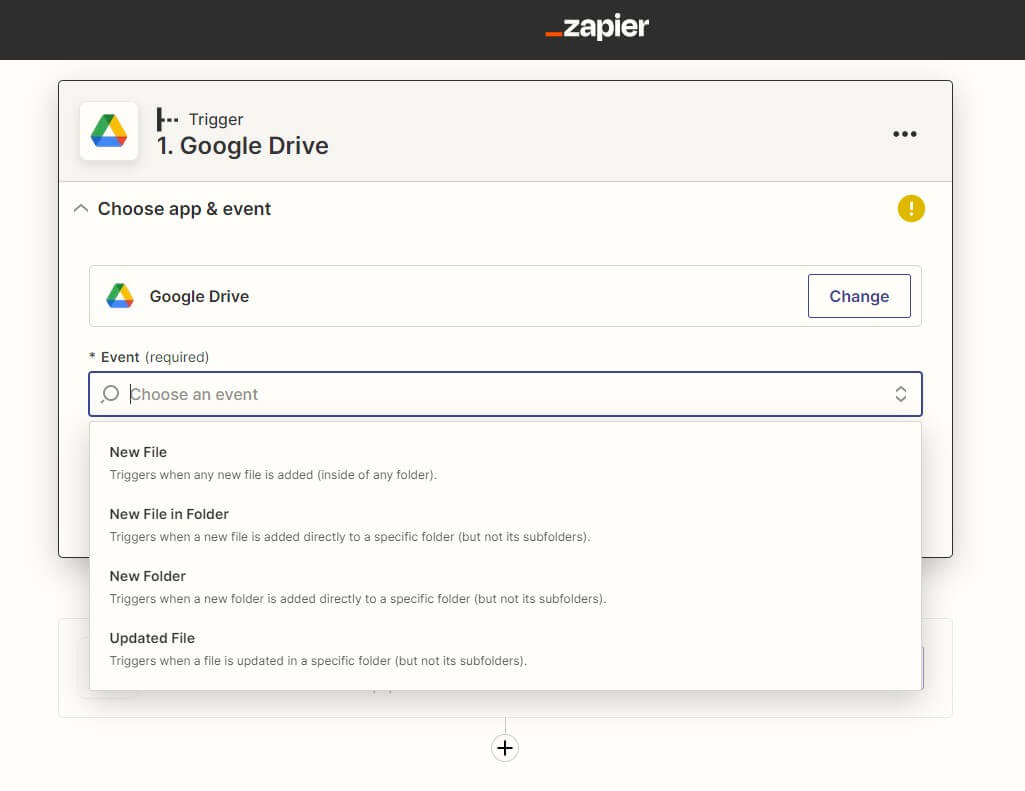The image size is (1025, 791).
Task: Open the three-dot more options menu
Action: coord(905,134)
